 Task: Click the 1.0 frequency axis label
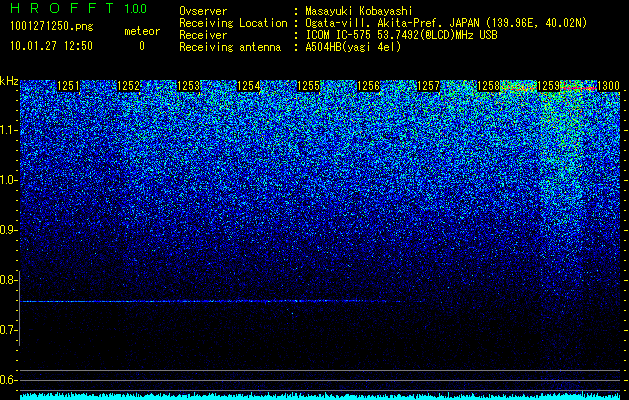click(x=8, y=180)
